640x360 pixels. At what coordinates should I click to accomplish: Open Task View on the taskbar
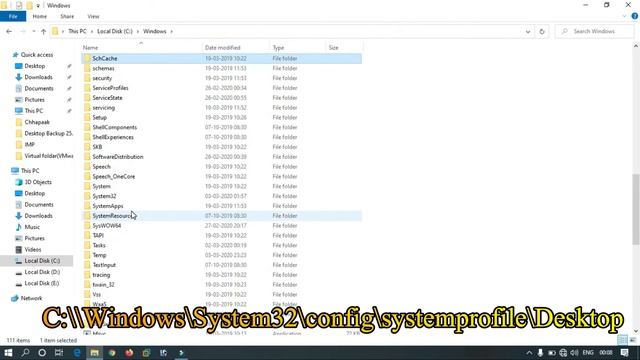tap(59, 353)
